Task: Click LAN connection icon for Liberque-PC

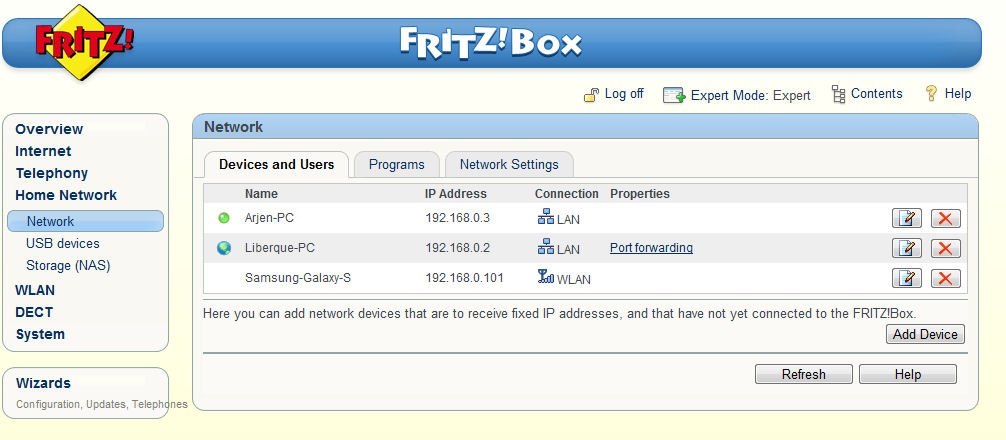Action: tap(545, 247)
